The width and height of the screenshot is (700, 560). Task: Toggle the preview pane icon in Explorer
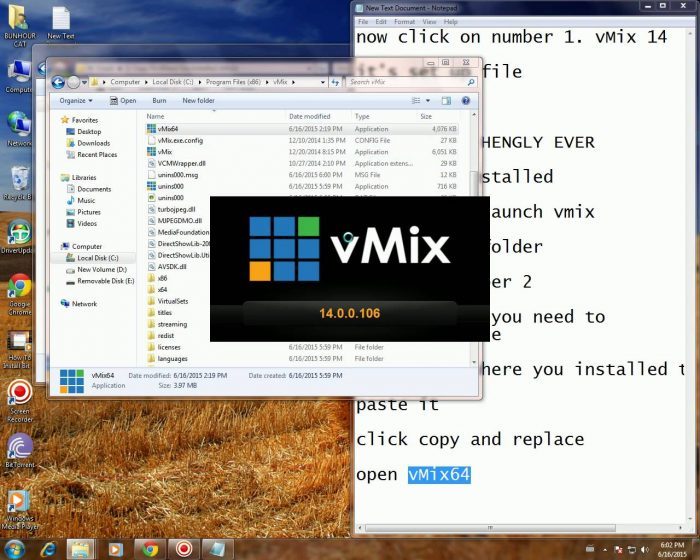pos(446,100)
